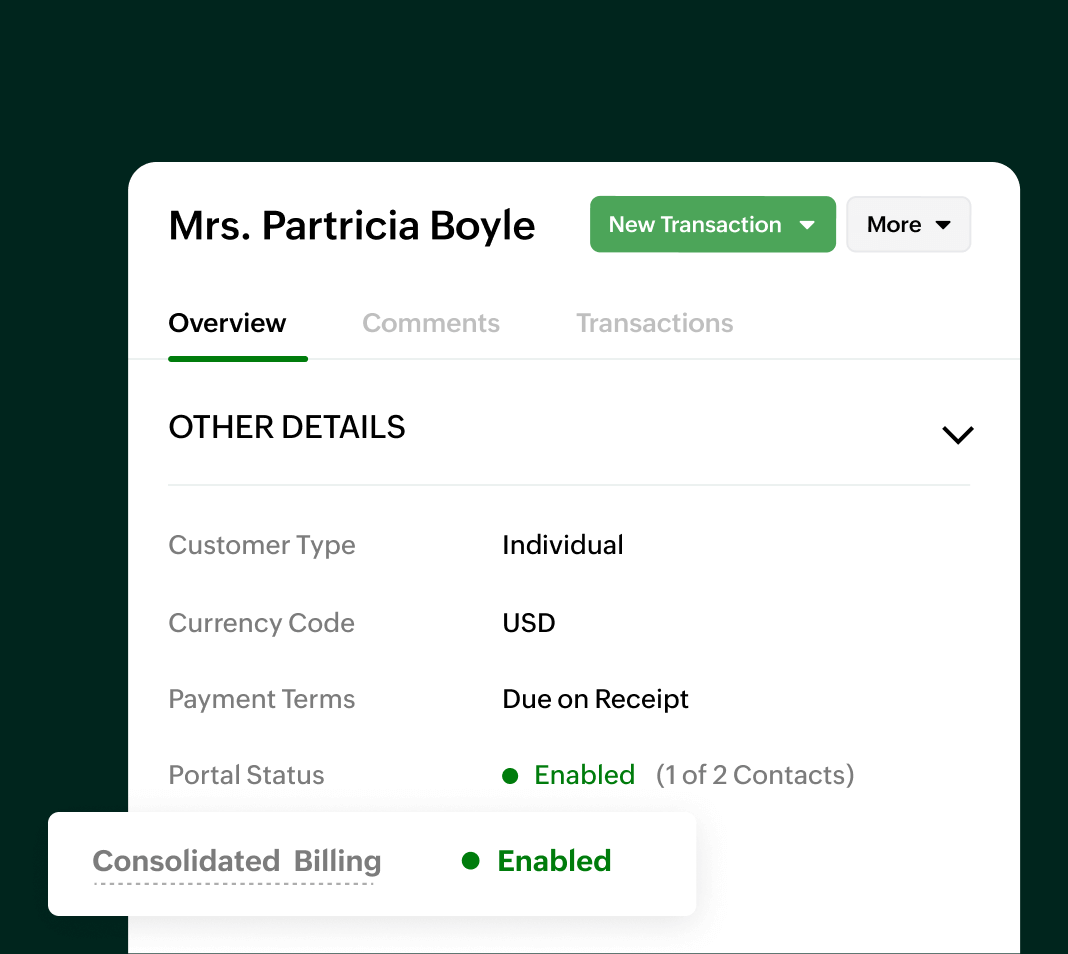Click the customer name Mrs. Partricia Boyle
Viewport: 1068px width, 954px height.
coord(352,226)
